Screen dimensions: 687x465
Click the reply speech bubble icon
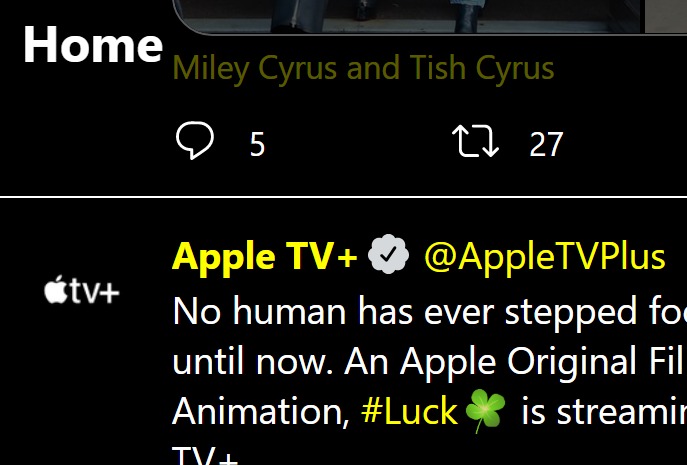(194, 142)
